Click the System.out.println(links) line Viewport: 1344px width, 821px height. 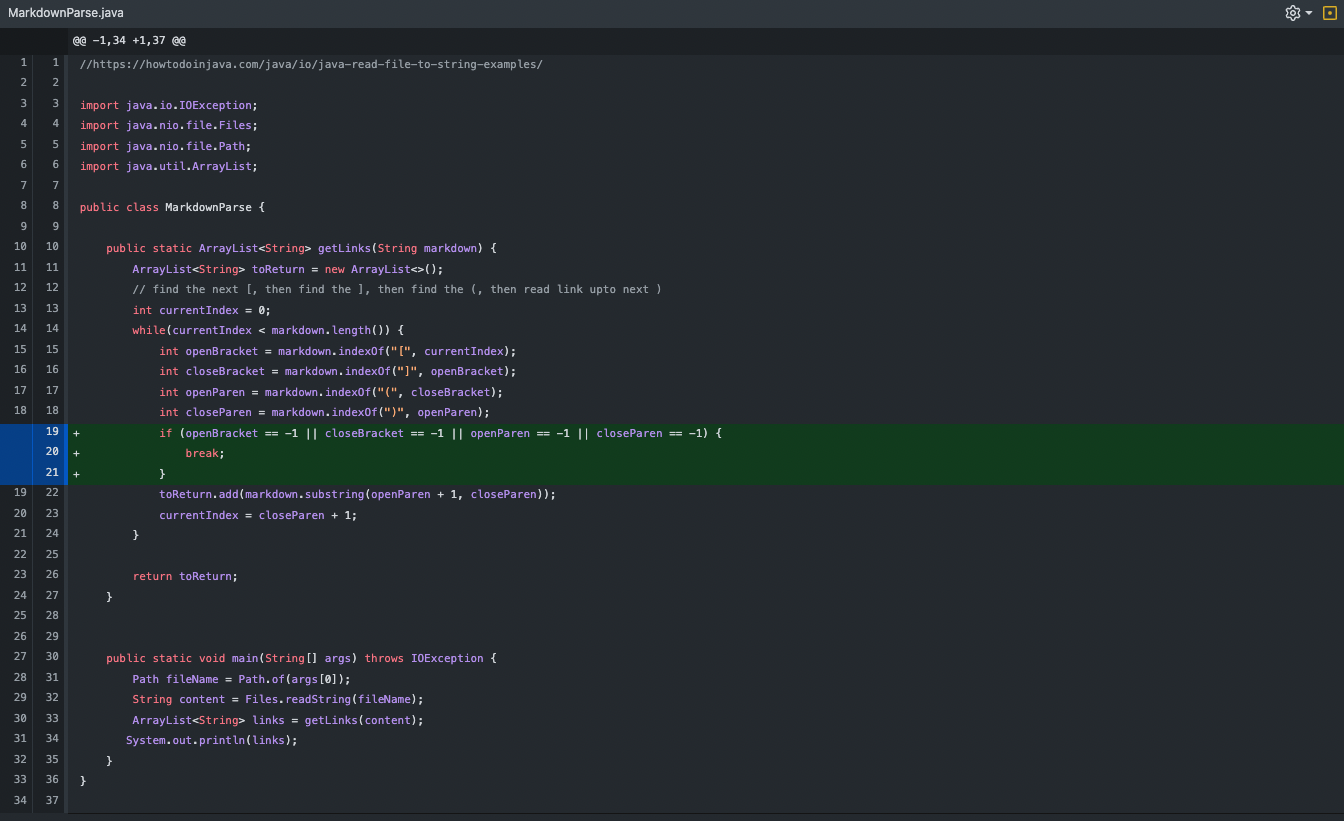point(212,740)
